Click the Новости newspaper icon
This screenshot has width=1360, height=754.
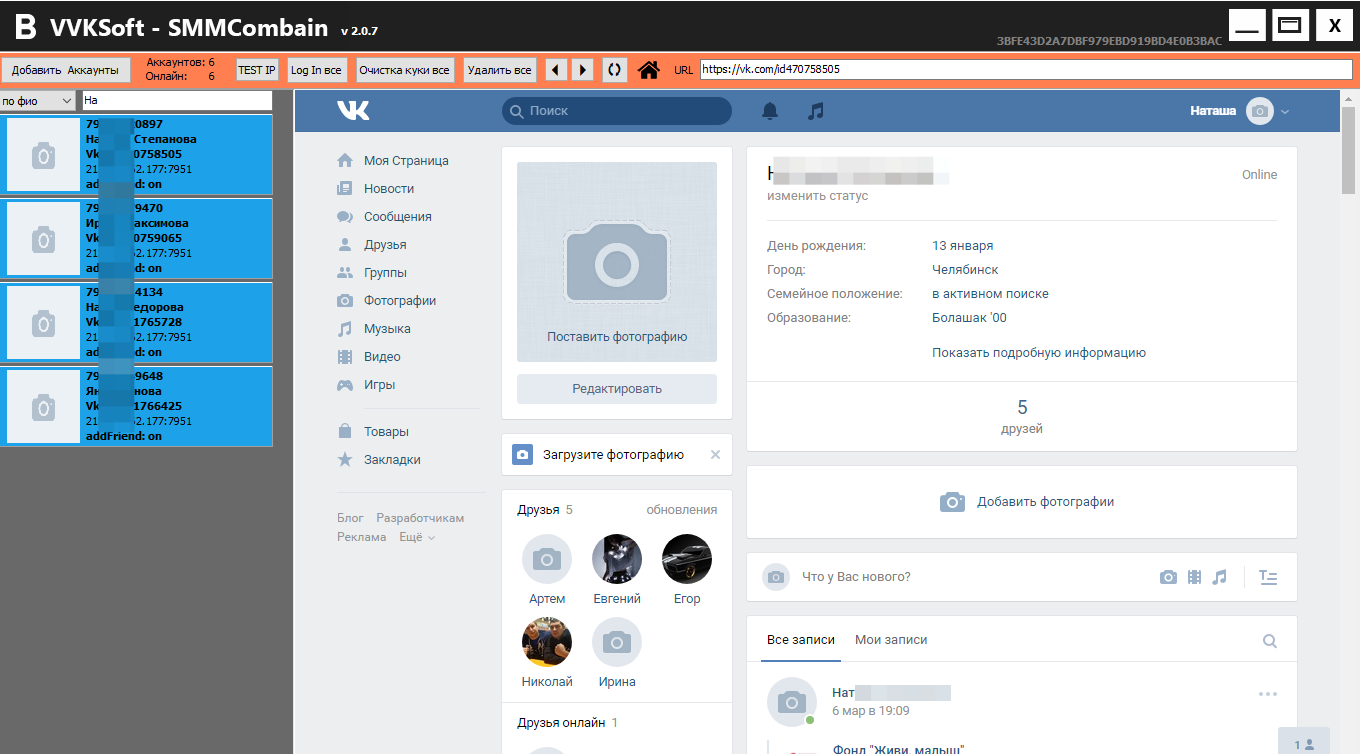(x=345, y=188)
